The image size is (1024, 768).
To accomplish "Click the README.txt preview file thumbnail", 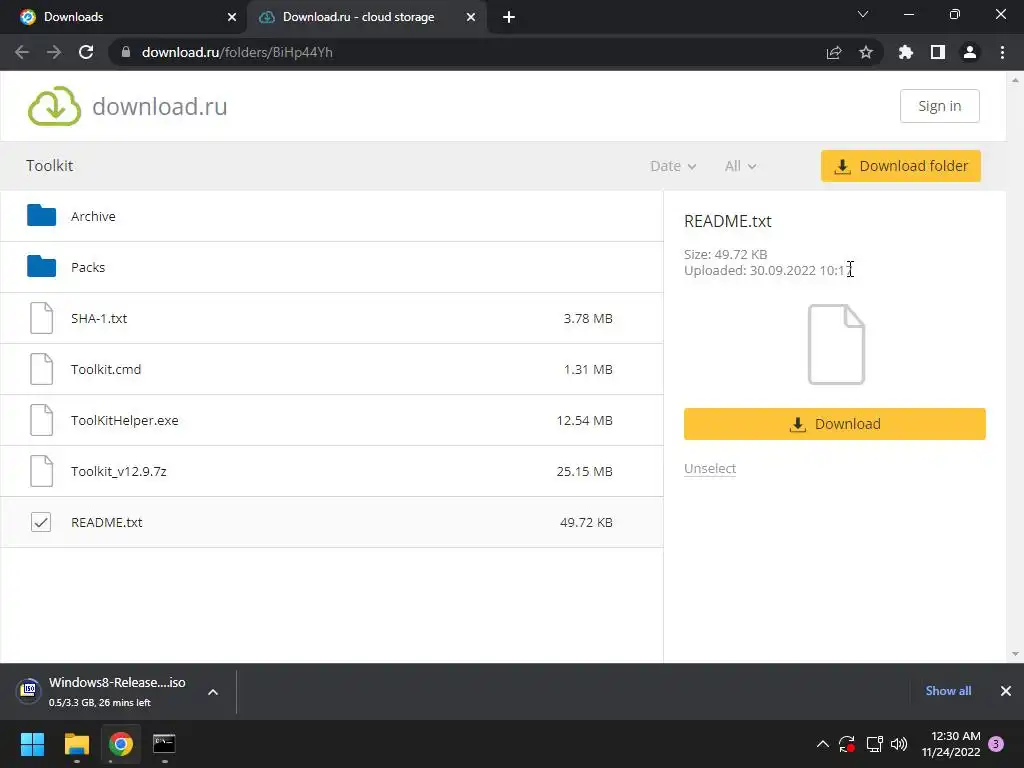I will click(836, 344).
